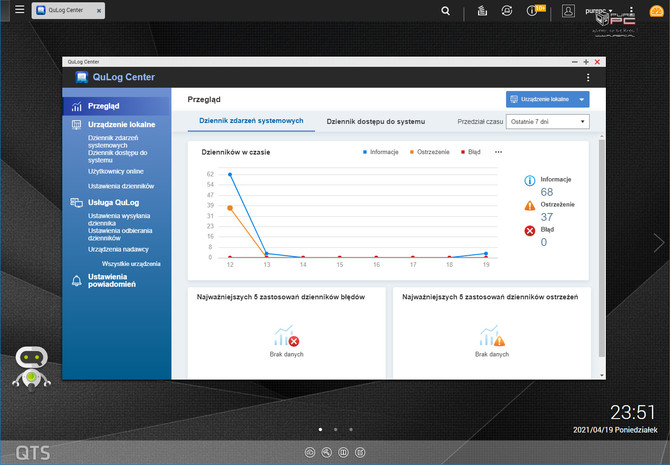Toggle Informacje series in chart legend

coord(380,152)
